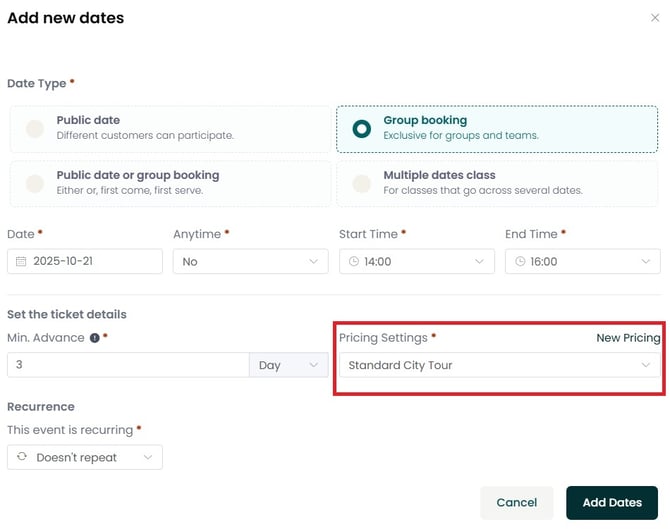The image size is (670, 529).
Task: Click the clock icon in End Time
Action: [x=519, y=262]
